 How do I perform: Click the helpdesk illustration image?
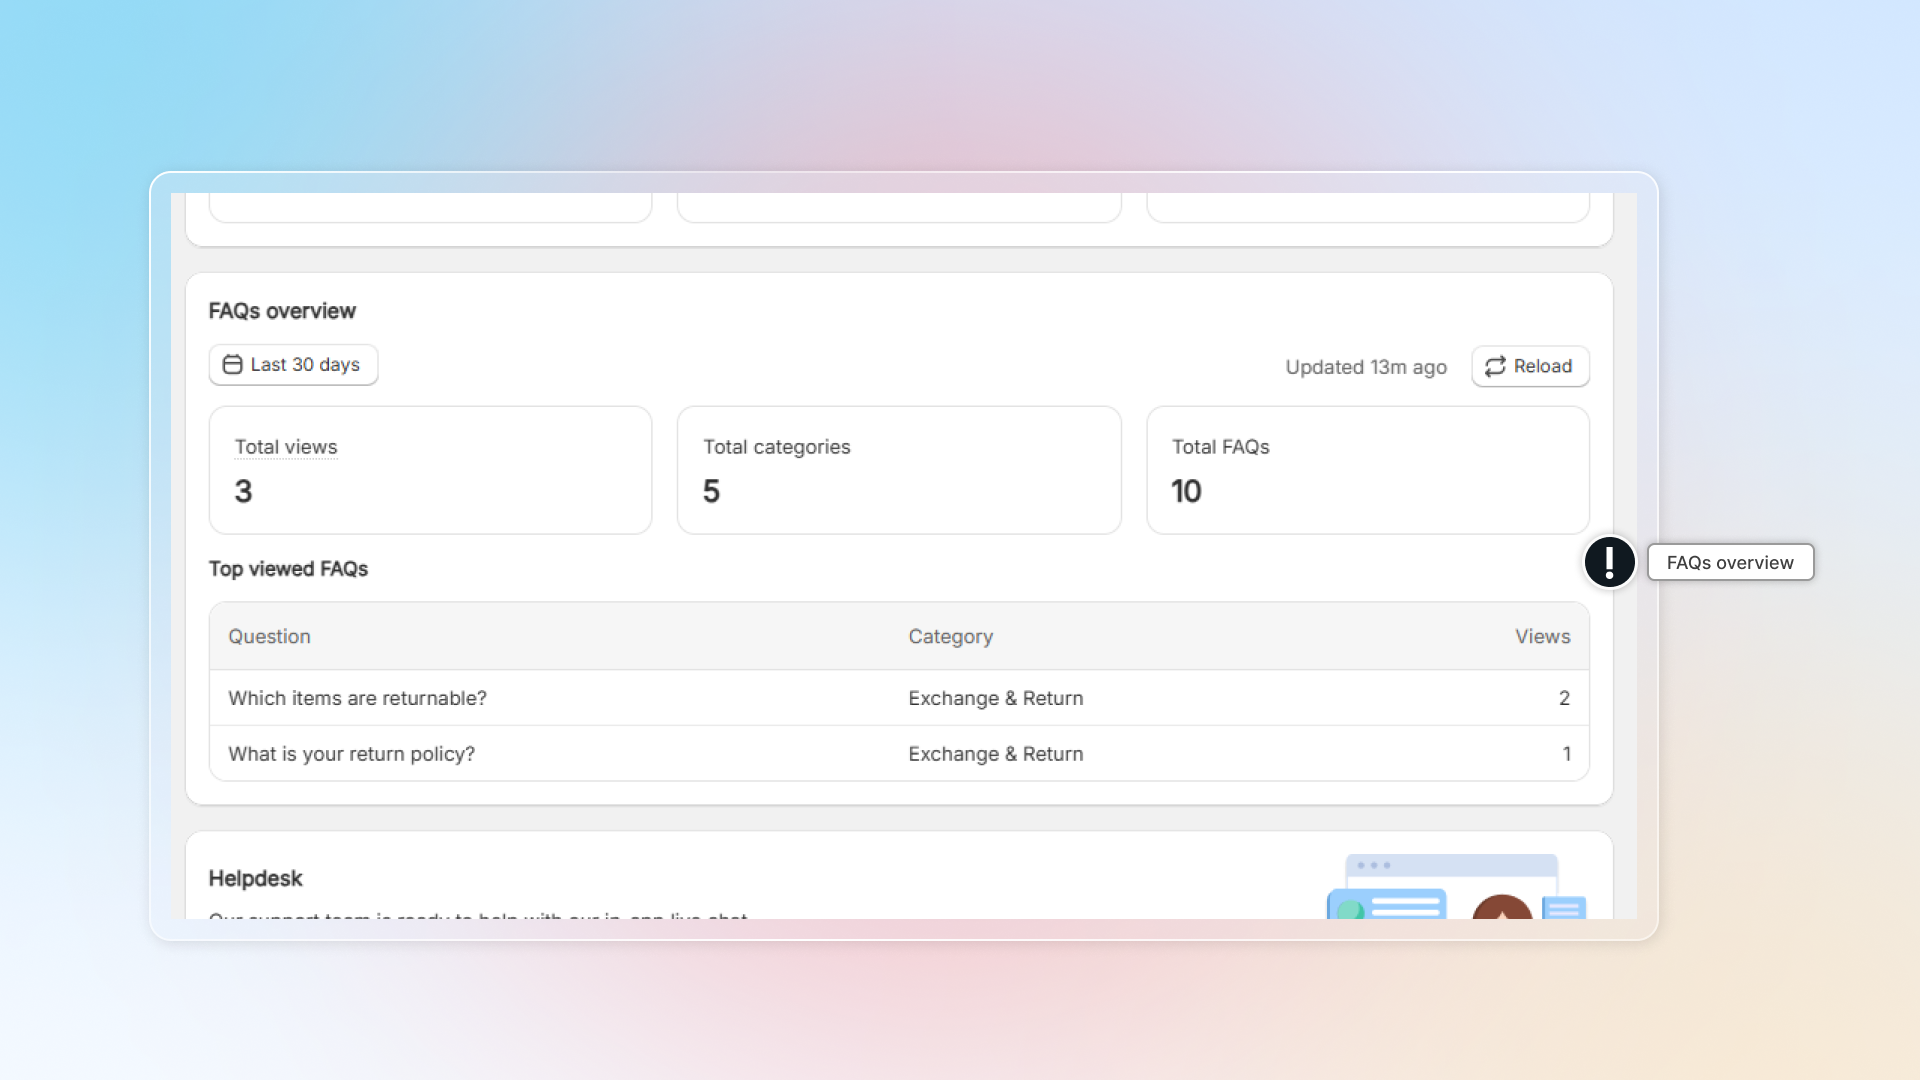click(x=1456, y=887)
